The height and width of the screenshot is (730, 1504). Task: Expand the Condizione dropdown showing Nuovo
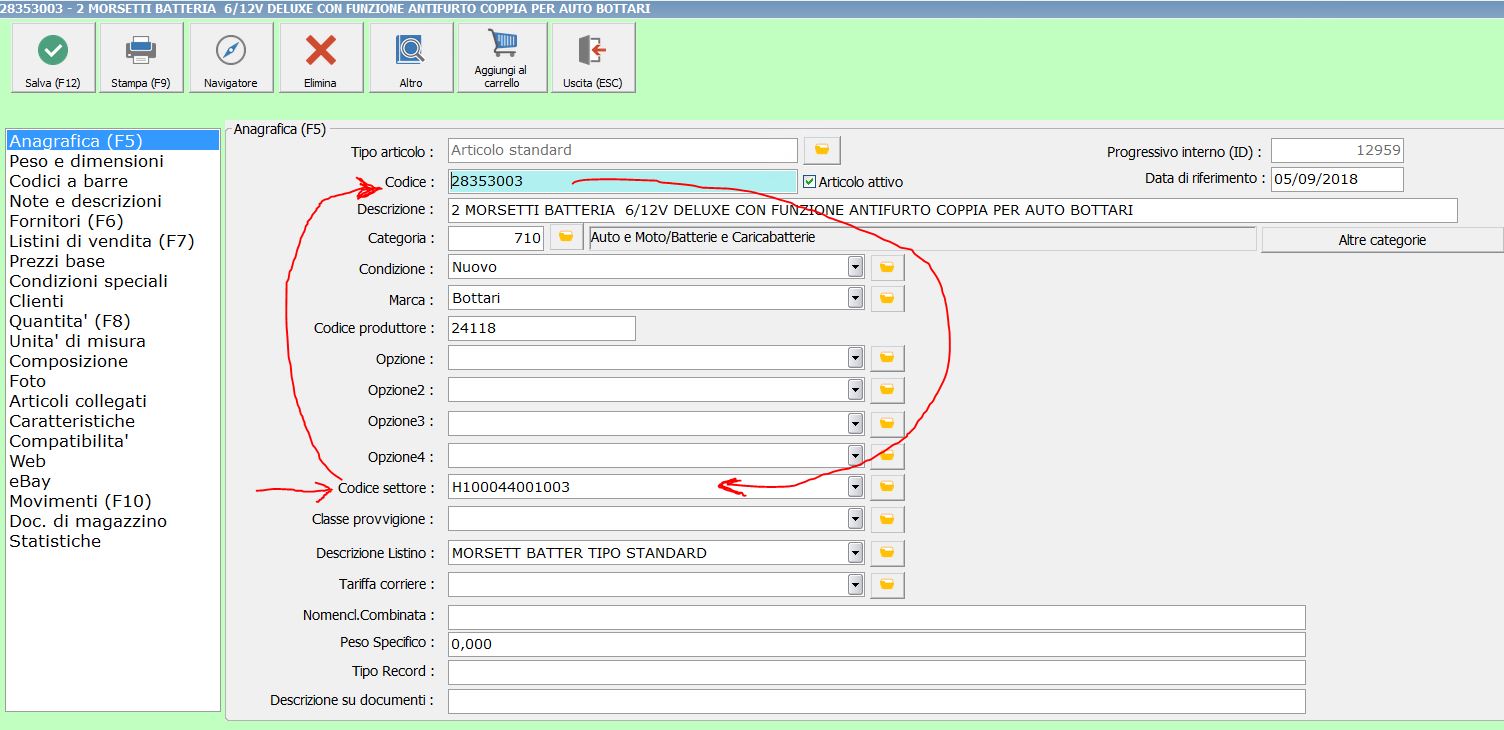tap(855, 267)
